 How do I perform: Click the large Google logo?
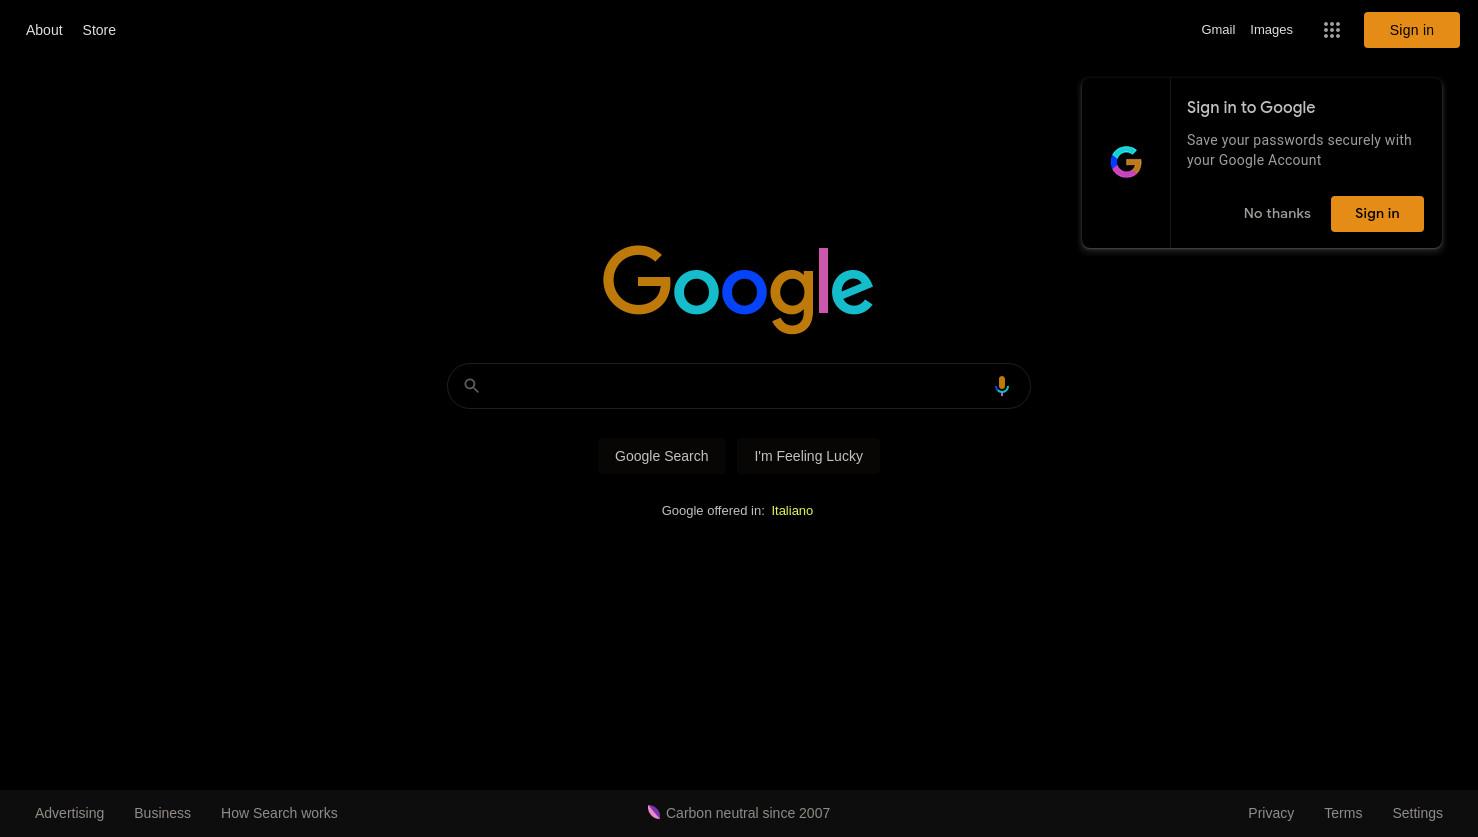738,289
